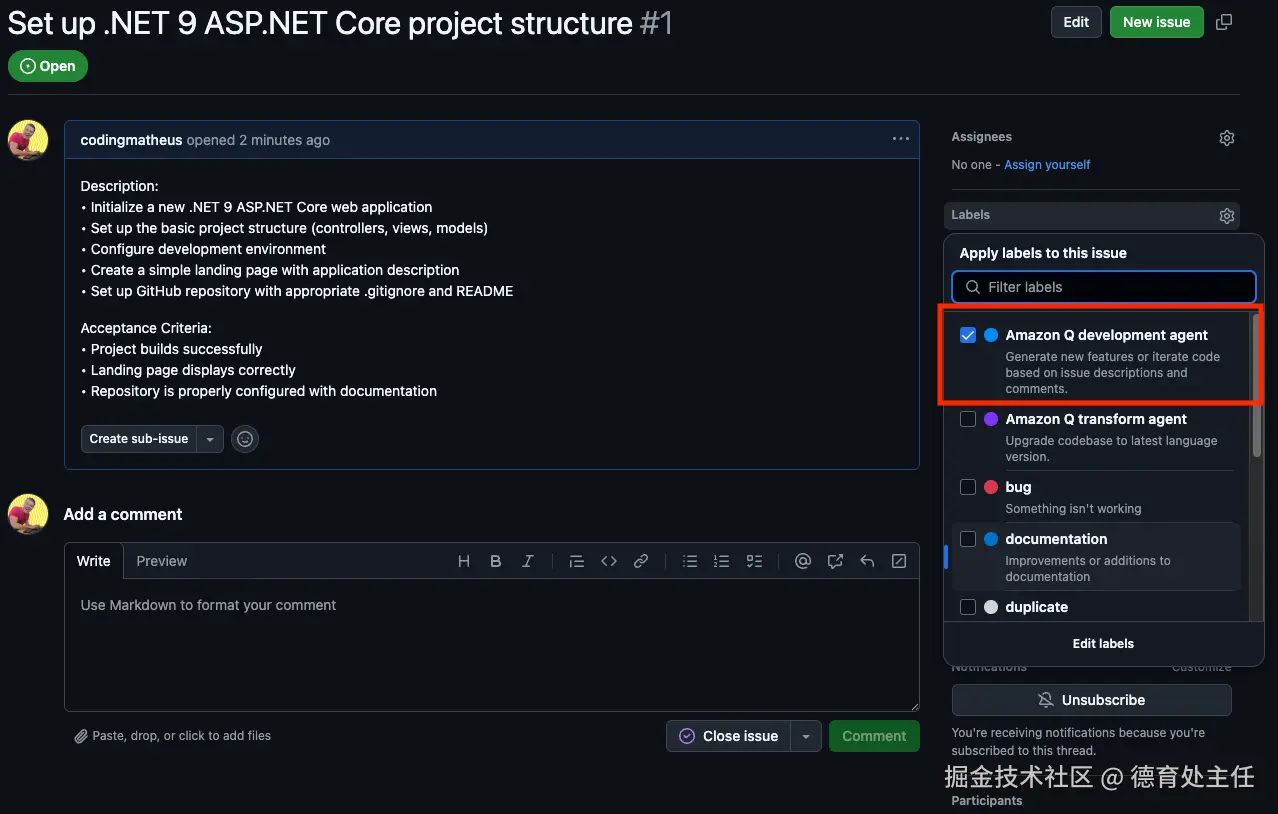1278x814 pixels.
Task: Open the issue options ellipsis menu
Action: tap(900, 139)
